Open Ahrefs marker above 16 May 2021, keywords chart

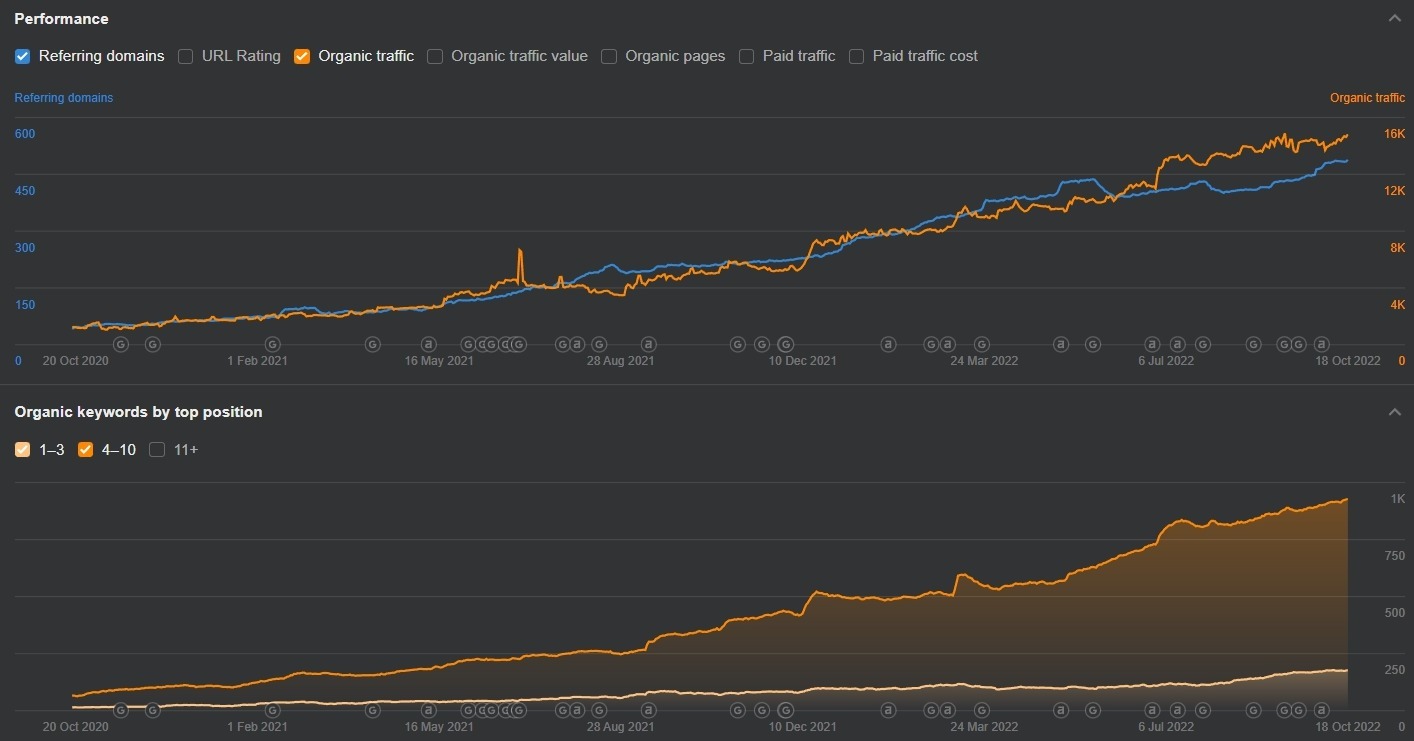point(428,710)
